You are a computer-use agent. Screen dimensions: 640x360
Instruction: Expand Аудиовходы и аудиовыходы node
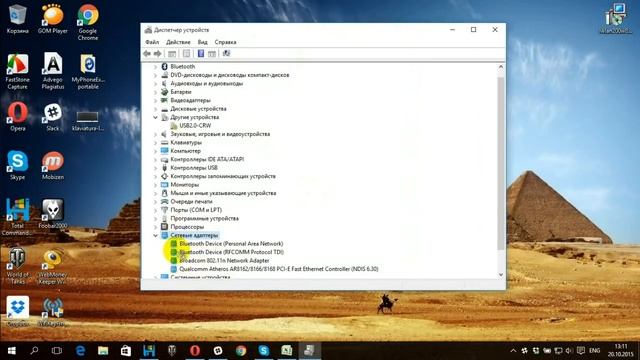click(155, 84)
